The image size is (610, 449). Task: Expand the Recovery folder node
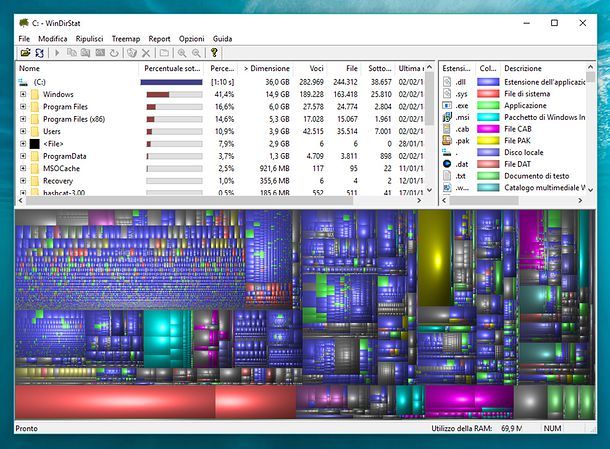pyautogui.click(x=23, y=181)
